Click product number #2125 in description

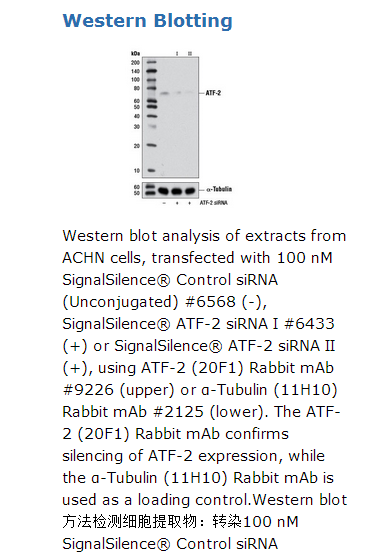(x=178, y=411)
